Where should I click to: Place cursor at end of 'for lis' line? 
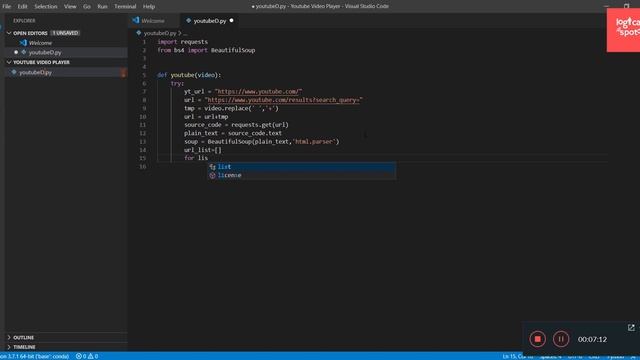208,158
